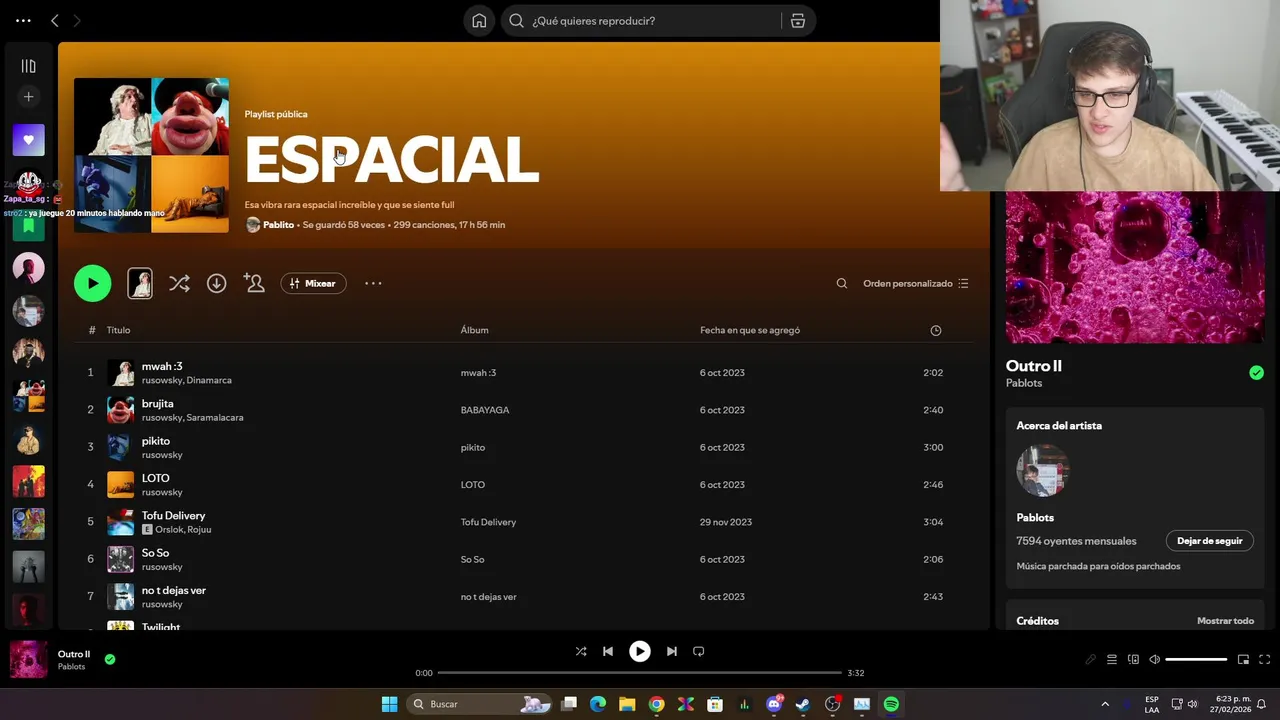Skip to previous track
The height and width of the screenshot is (720, 1280).
coord(608,651)
